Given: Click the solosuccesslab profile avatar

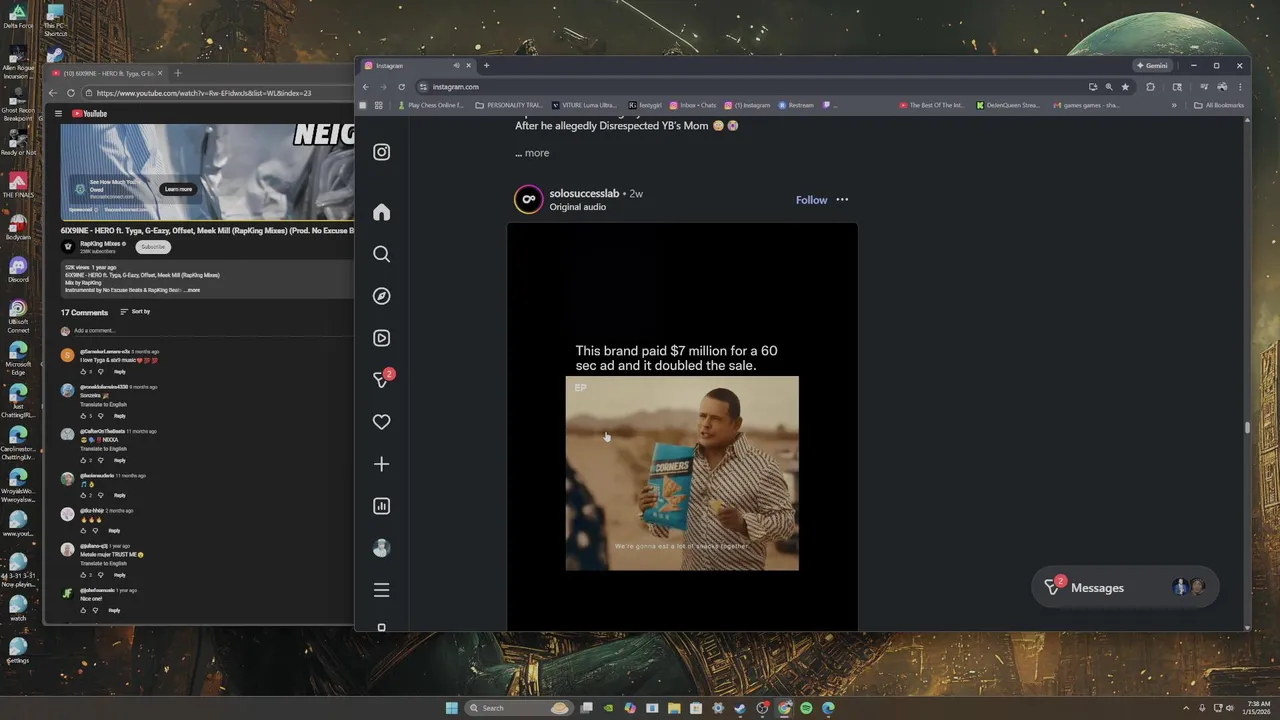Looking at the screenshot, I should tap(528, 200).
